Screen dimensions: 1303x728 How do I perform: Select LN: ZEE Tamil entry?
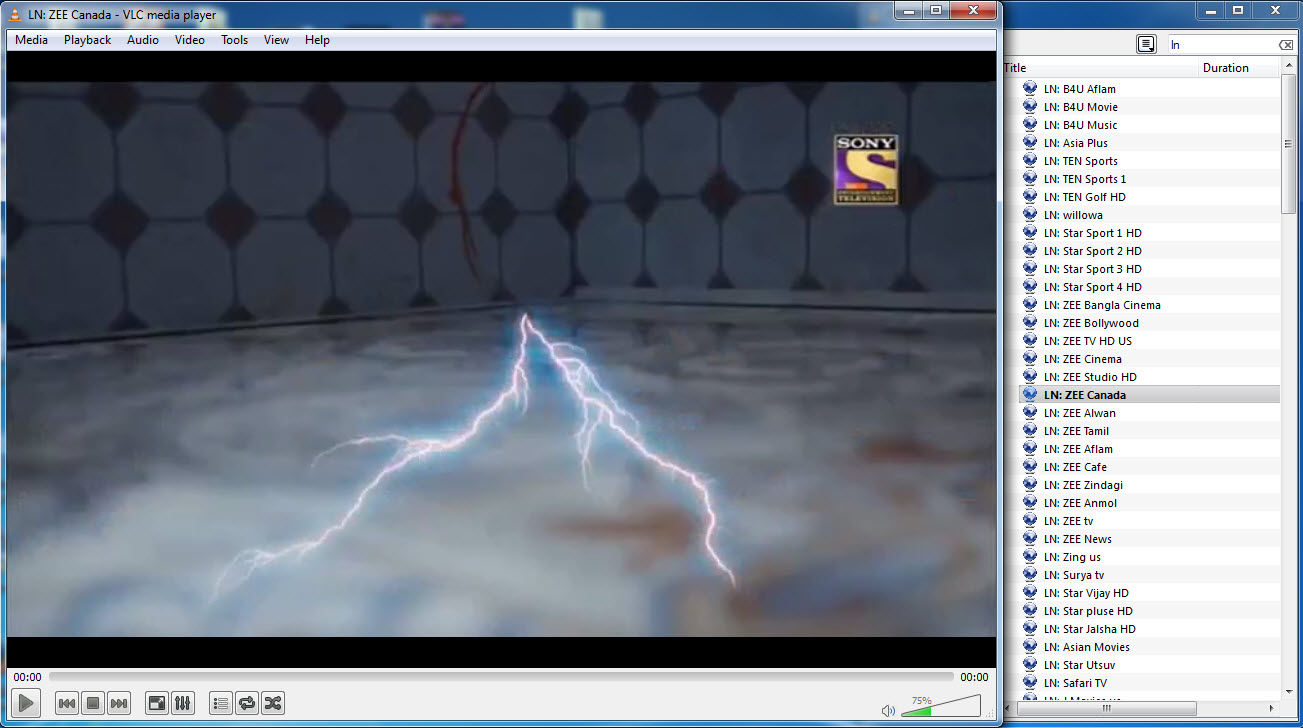1078,431
